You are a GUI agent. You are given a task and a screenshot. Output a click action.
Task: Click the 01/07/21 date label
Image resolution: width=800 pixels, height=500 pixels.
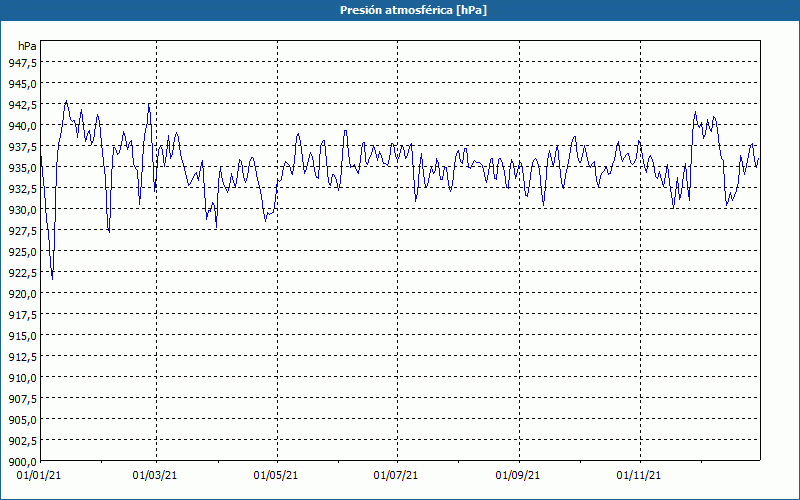396,476
